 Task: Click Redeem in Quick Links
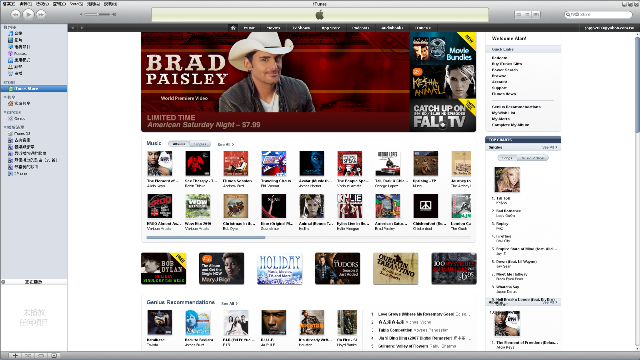tap(499, 58)
